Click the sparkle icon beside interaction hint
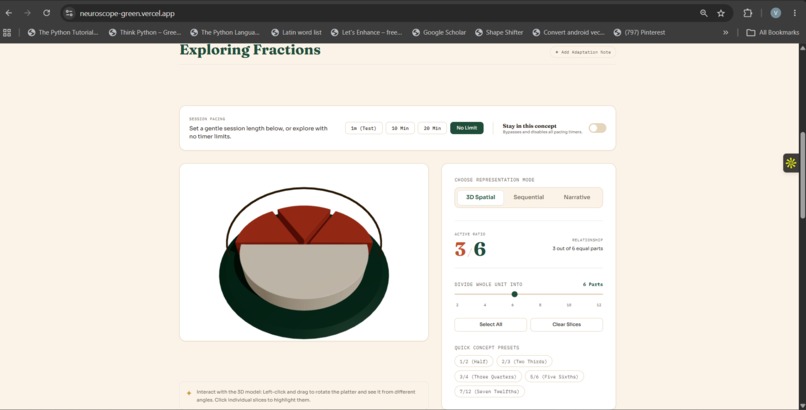Screen dimensions: 806x410 coord(189,393)
